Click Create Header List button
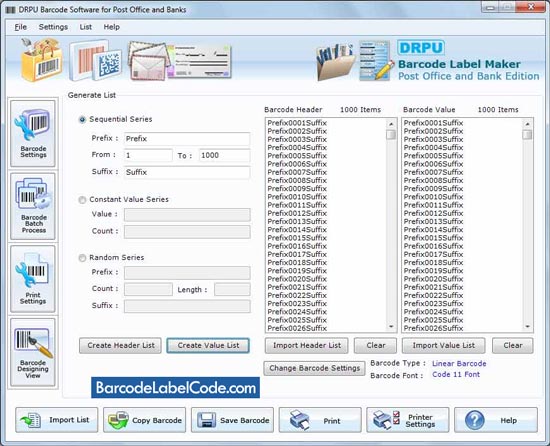 (120, 345)
